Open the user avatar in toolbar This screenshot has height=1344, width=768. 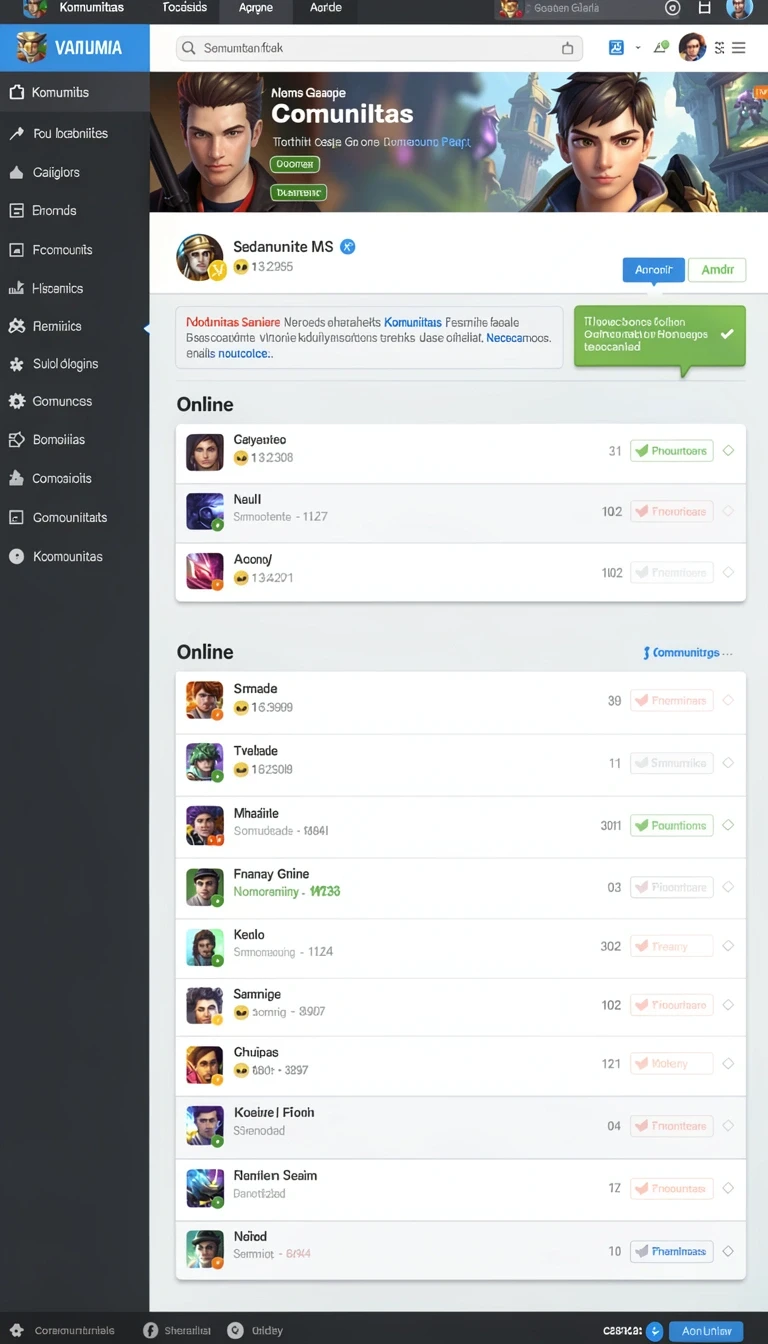692,47
